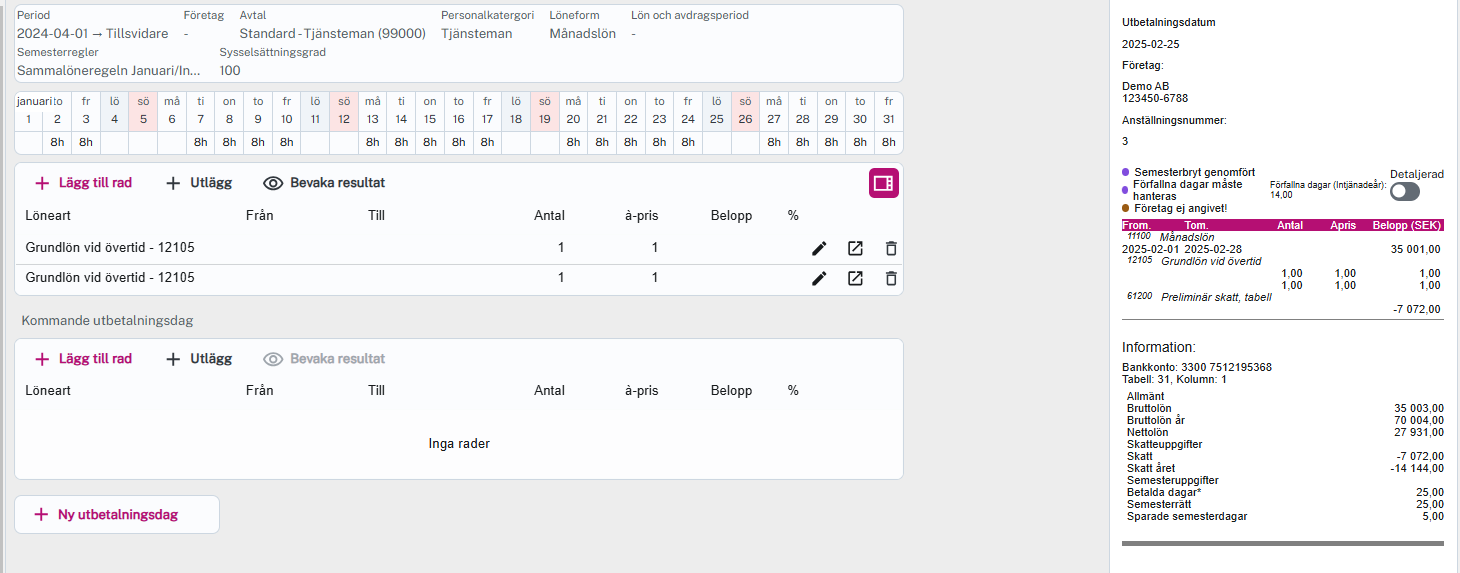
Task: Open the second Grundlön row in a new window
Action: click(x=855, y=278)
